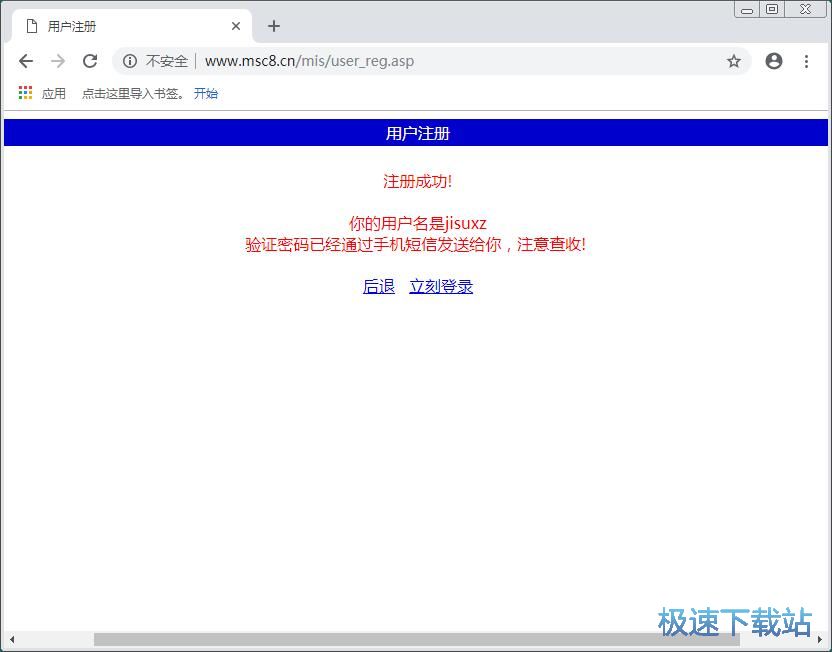Click the scrollbar left arrow
Viewport: 832px width, 652px height.
12,639
